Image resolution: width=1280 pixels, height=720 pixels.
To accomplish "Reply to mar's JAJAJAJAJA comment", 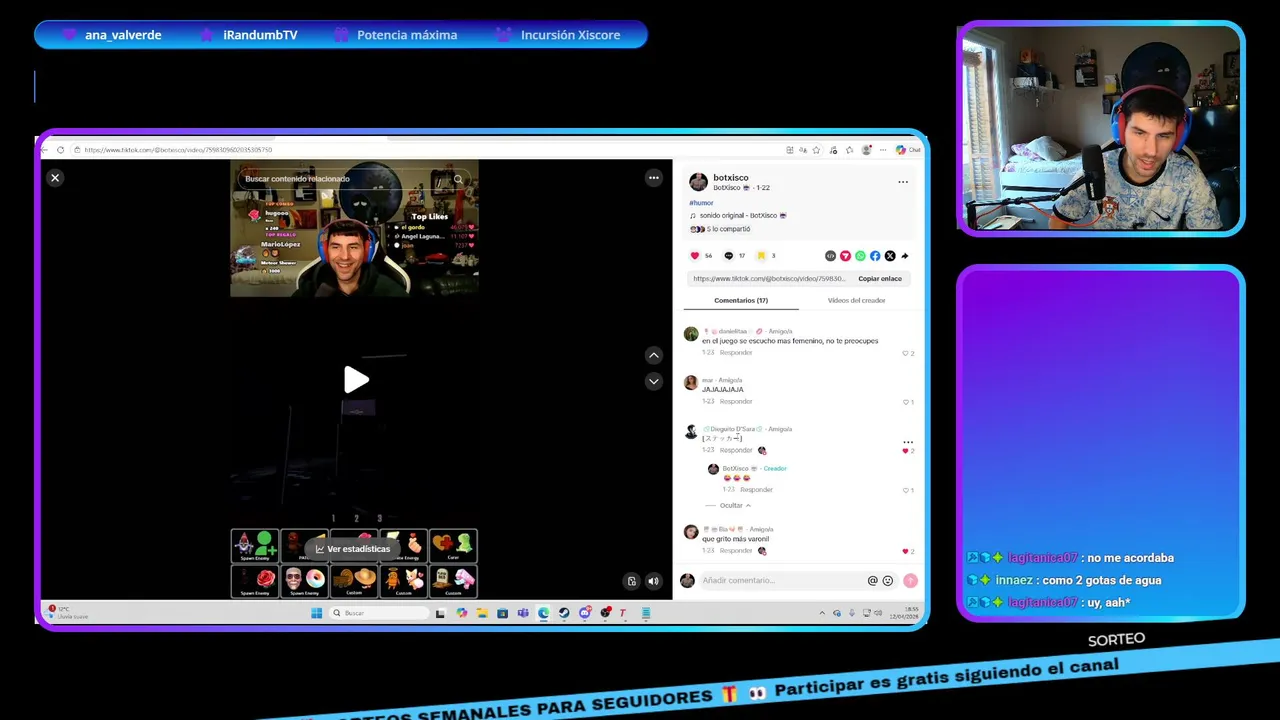I will coord(736,402).
